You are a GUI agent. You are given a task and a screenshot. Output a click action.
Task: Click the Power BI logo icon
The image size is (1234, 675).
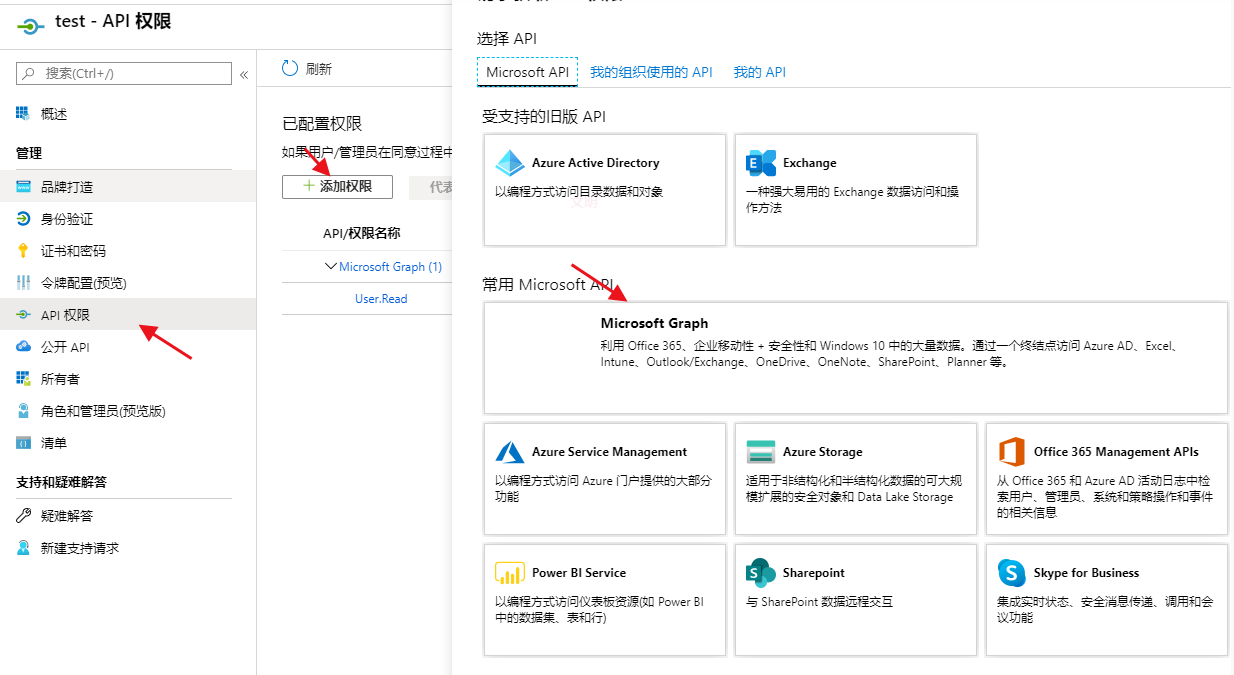pyautogui.click(x=510, y=573)
